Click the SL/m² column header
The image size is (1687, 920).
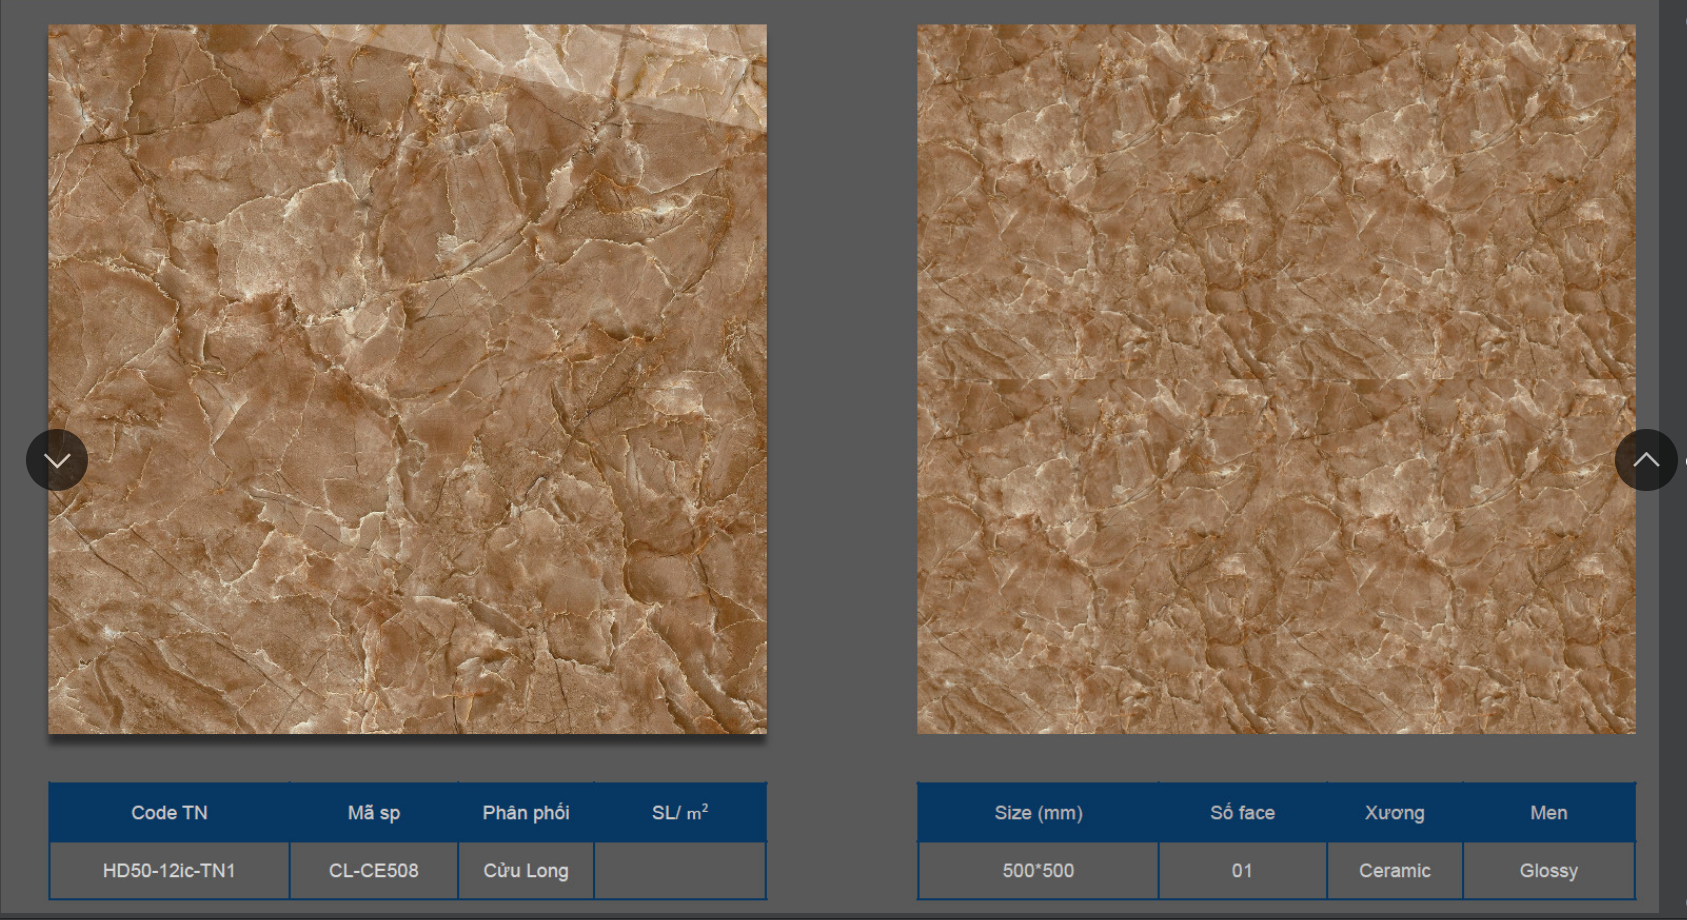pos(680,812)
